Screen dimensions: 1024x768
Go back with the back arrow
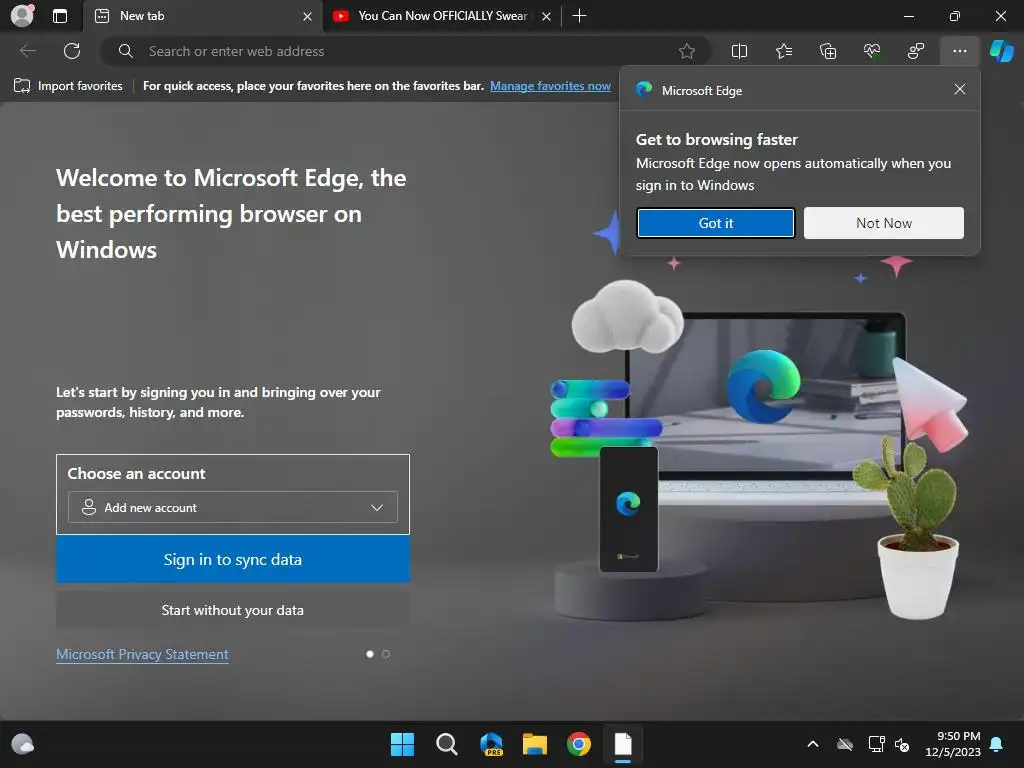(x=27, y=51)
